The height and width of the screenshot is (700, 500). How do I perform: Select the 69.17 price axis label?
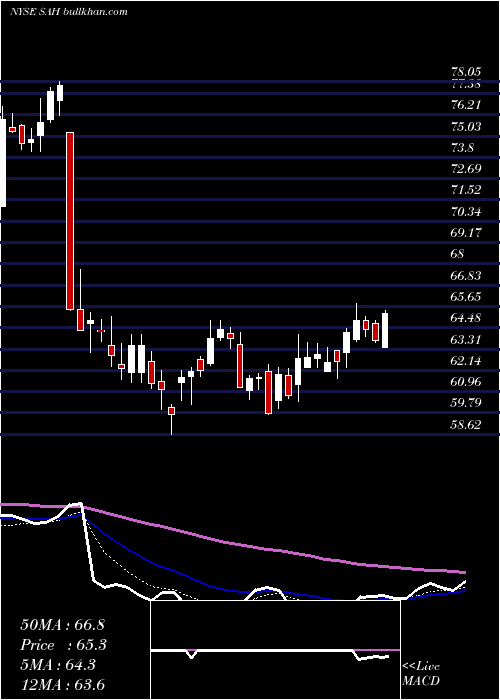click(x=466, y=233)
